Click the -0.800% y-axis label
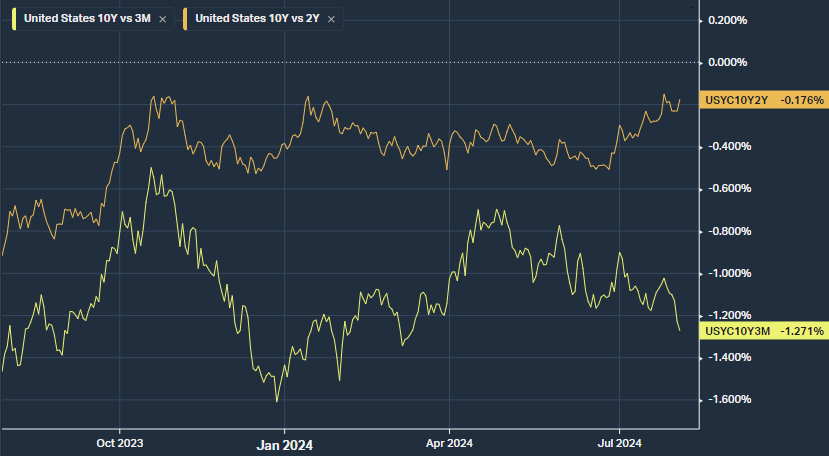The image size is (829, 456). 727,231
